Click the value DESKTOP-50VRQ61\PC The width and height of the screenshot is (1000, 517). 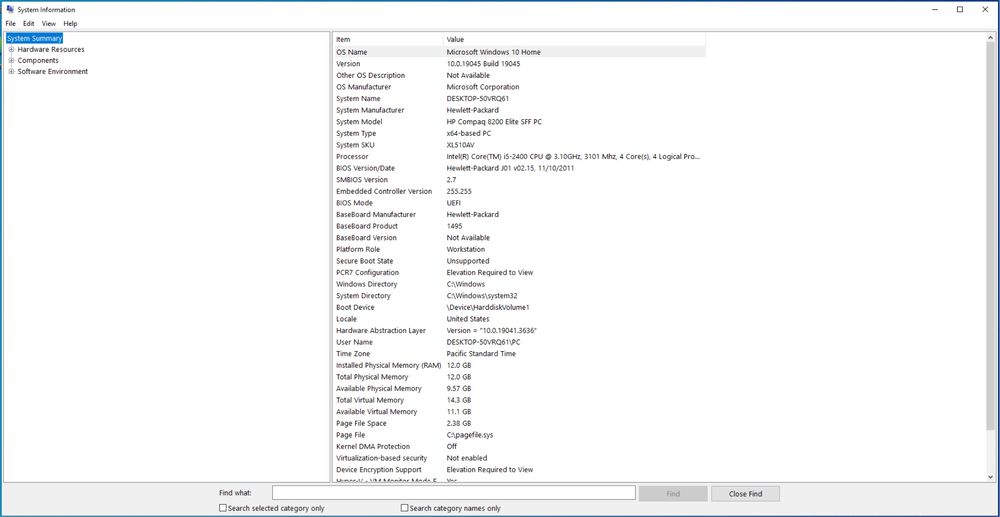click(x=482, y=342)
